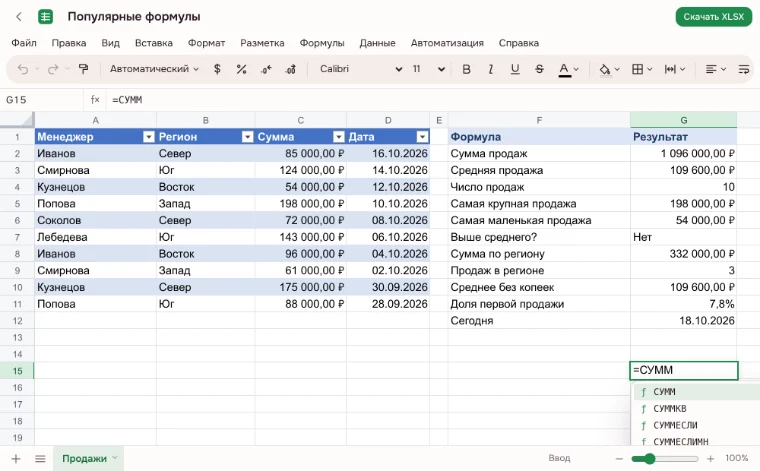760x471 pixels.
Task: Click the fx insert function icon
Action: pos(95,99)
